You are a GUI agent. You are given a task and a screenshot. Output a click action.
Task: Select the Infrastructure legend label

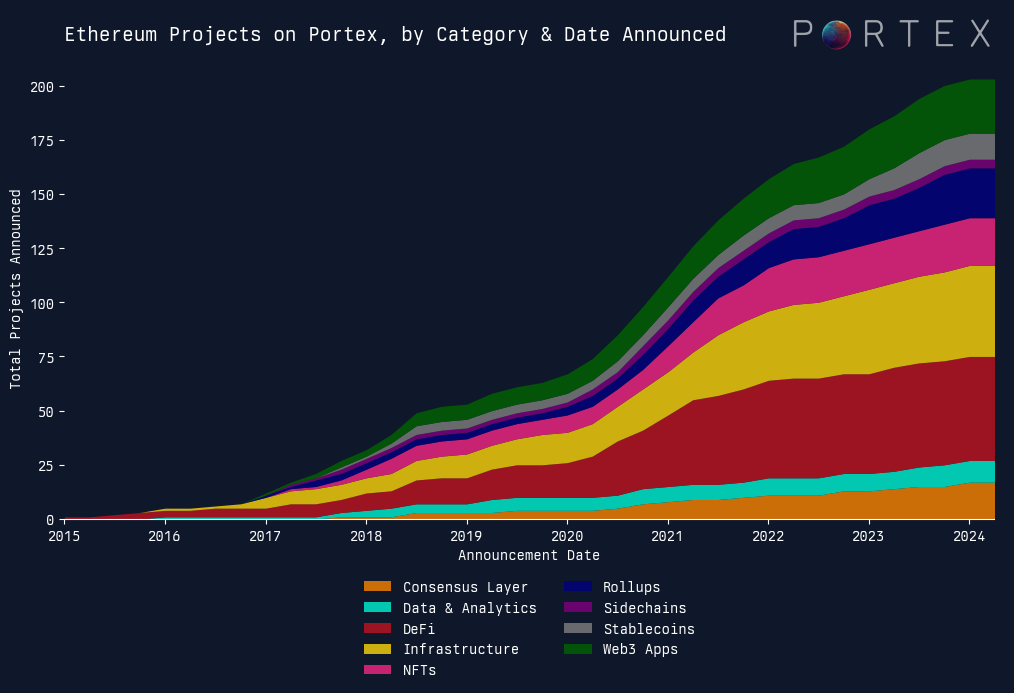460,649
